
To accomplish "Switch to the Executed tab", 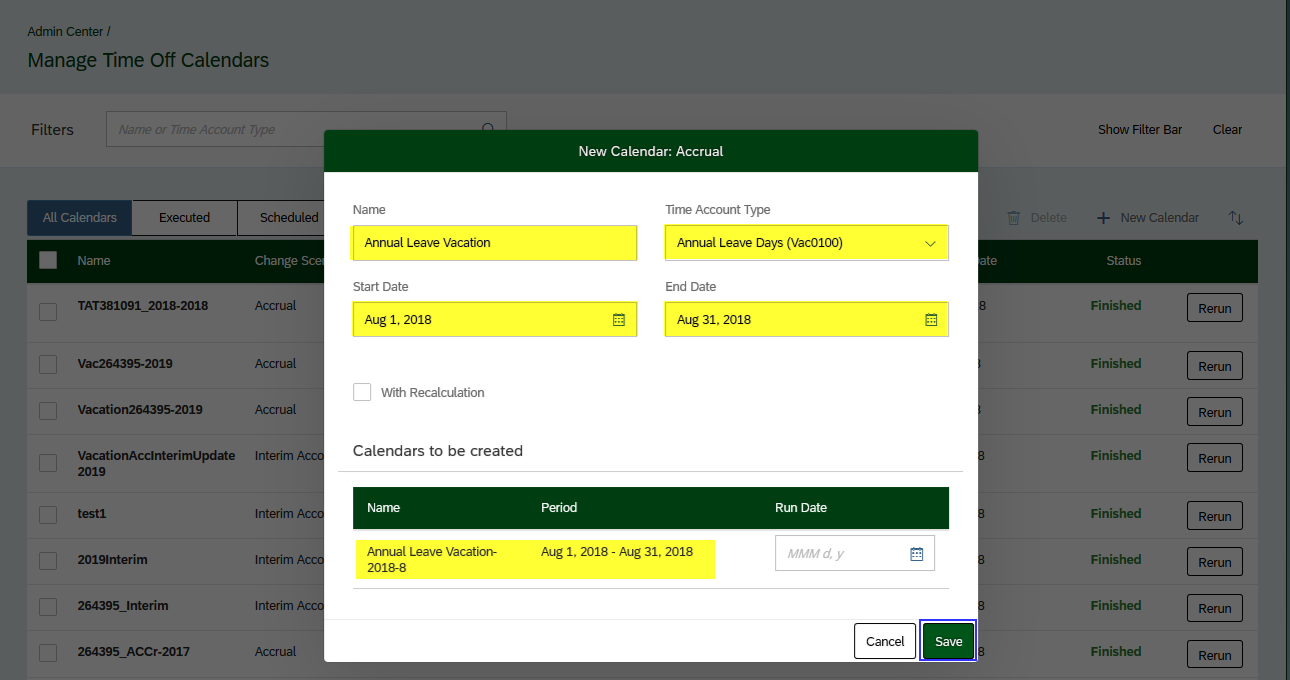I will click(x=185, y=217).
